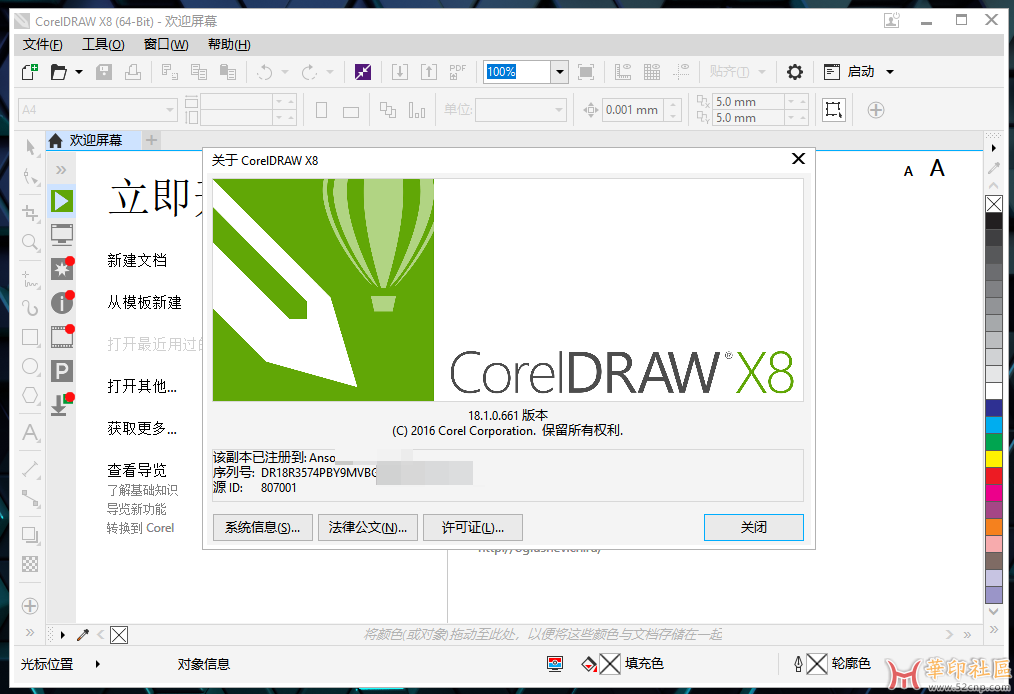The height and width of the screenshot is (694, 1014).
Task: Pick the yellow swatch in color palette
Action: (x=994, y=459)
